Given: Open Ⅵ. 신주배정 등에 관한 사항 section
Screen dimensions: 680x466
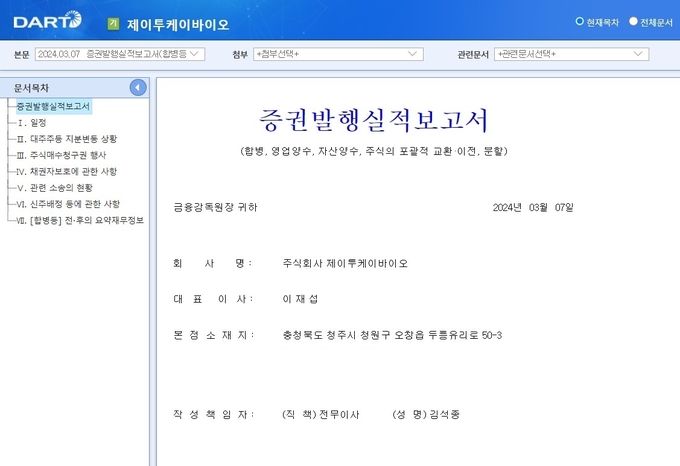Looking at the screenshot, I should click(68, 204).
